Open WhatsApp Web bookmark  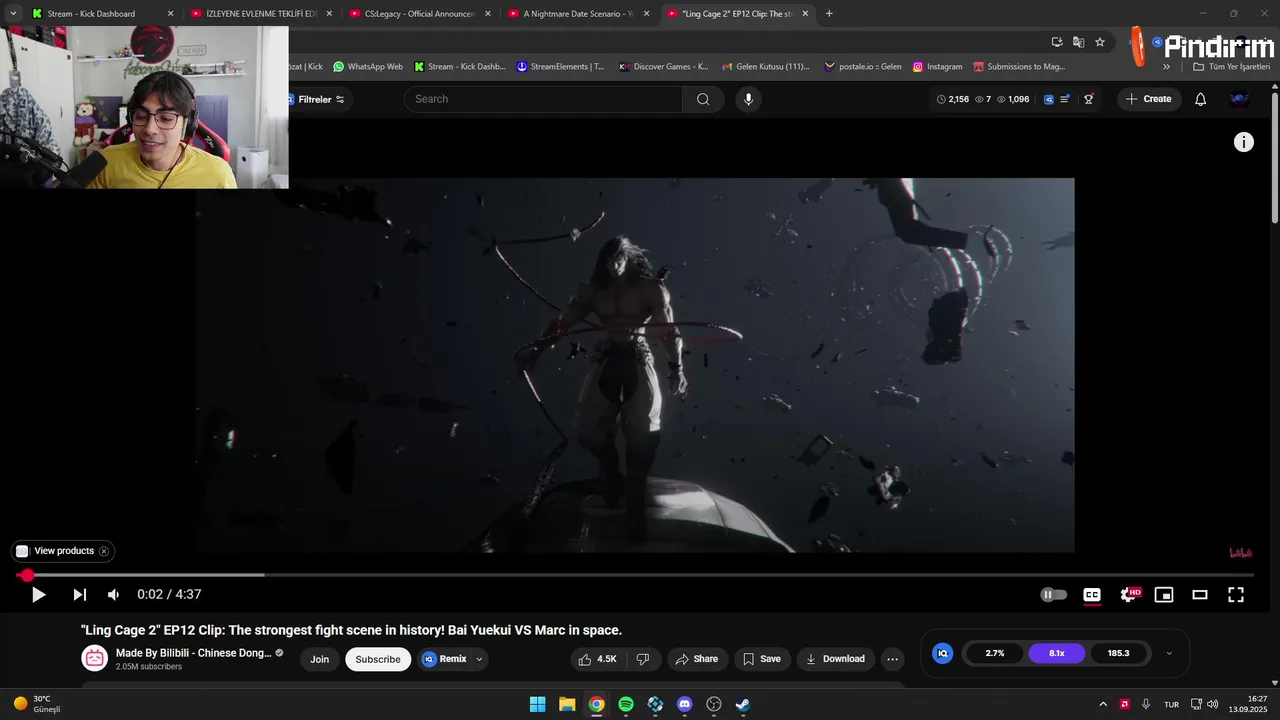(368, 67)
